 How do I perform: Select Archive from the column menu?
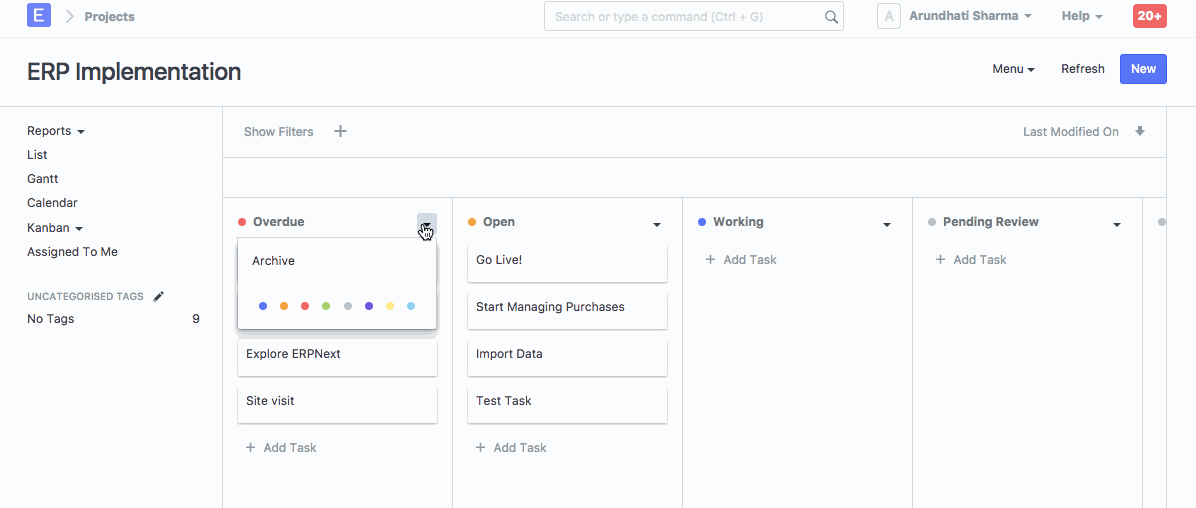(x=273, y=261)
